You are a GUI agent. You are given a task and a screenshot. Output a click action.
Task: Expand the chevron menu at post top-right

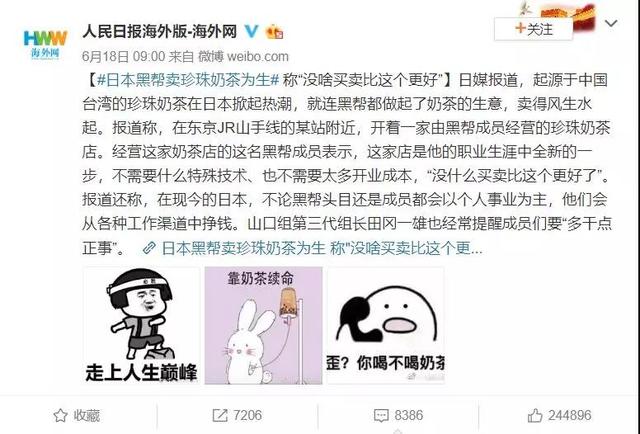click(611, 23)
